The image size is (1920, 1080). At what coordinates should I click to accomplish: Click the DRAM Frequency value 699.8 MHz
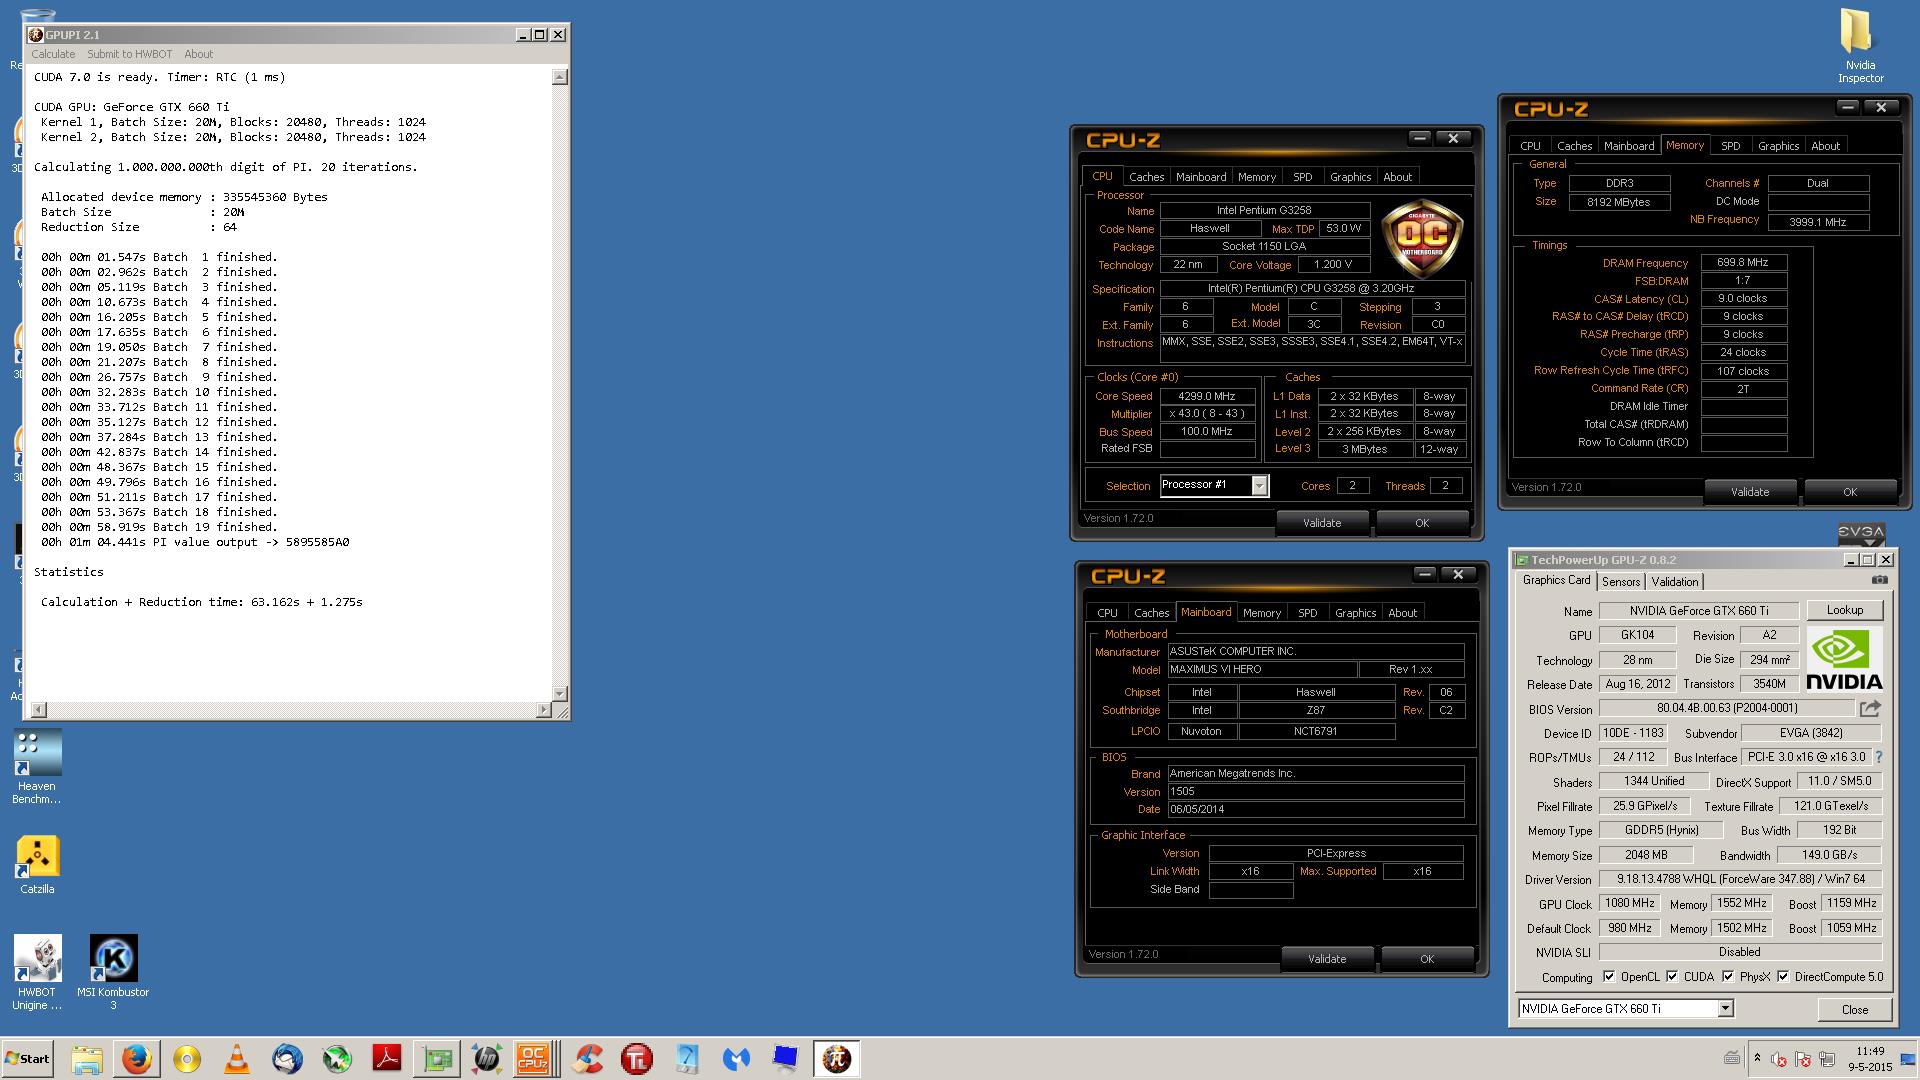tap(1743, 263)
